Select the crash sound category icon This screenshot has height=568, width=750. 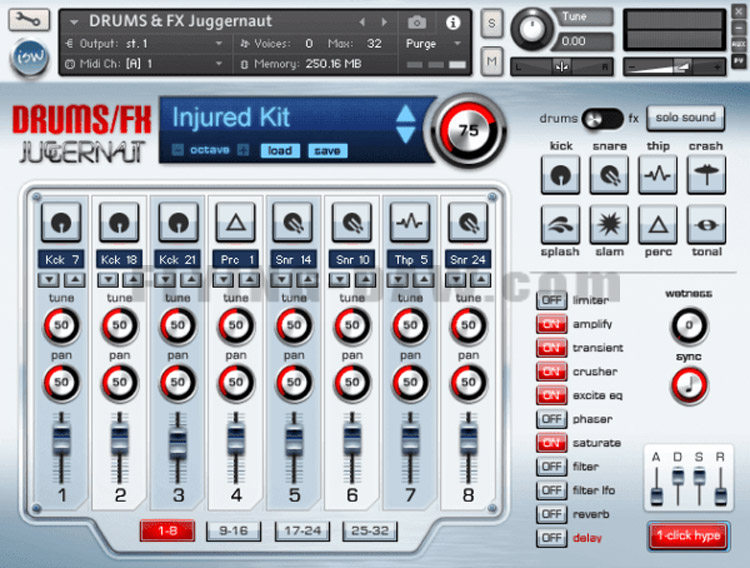pyautogui.click(x=706, y=175)
